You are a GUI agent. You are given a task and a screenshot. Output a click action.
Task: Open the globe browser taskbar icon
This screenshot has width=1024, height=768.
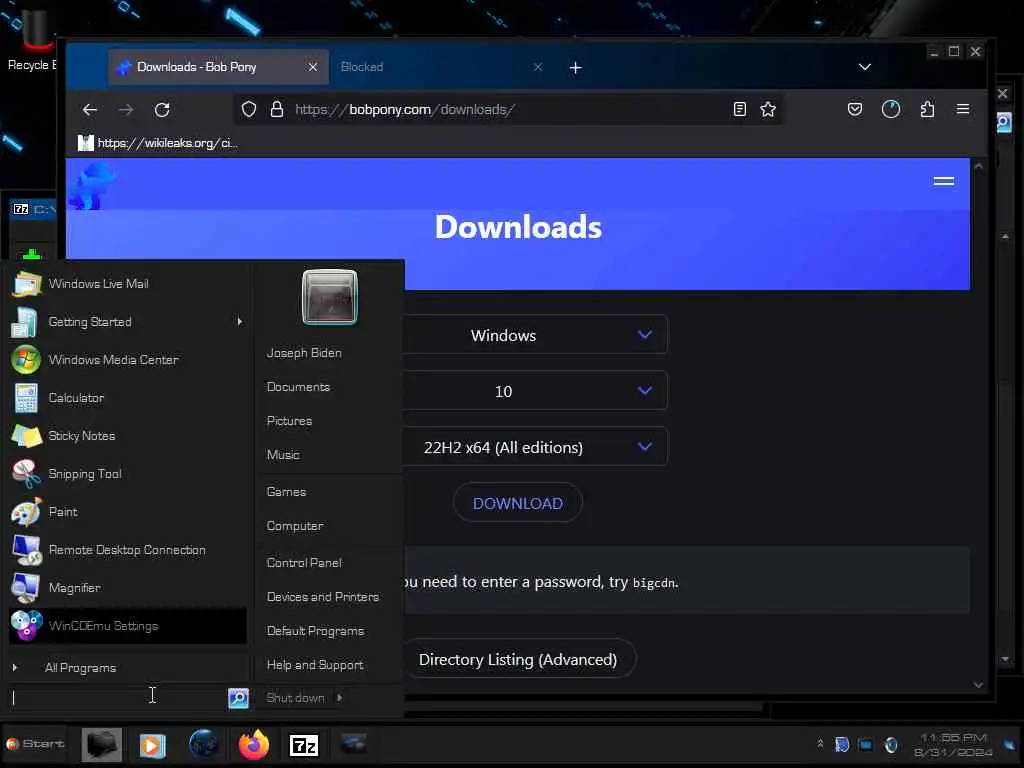click(x=203, y=744)
